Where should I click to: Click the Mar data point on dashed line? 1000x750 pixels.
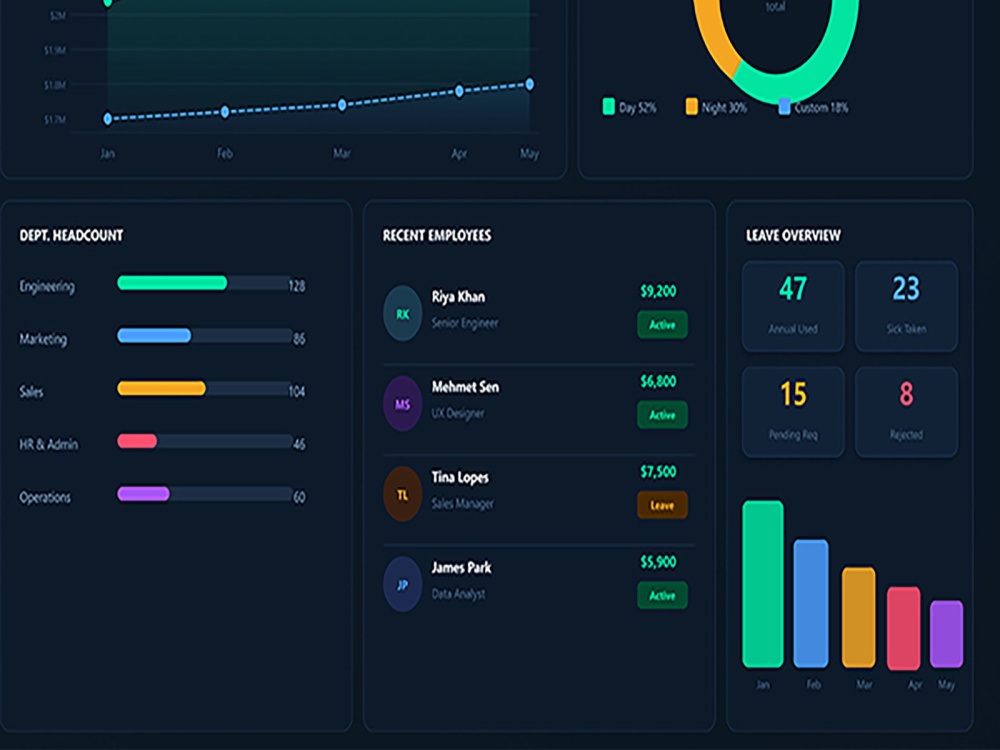pos(342,105)
